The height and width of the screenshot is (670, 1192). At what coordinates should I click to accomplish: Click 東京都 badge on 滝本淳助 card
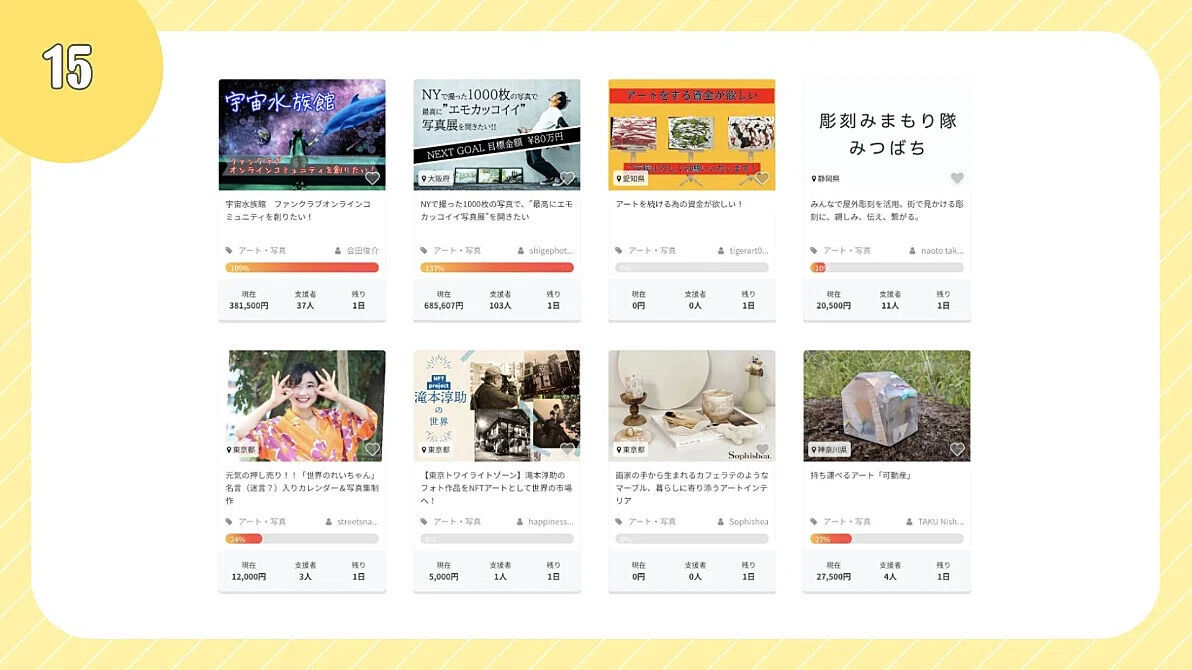436,450
